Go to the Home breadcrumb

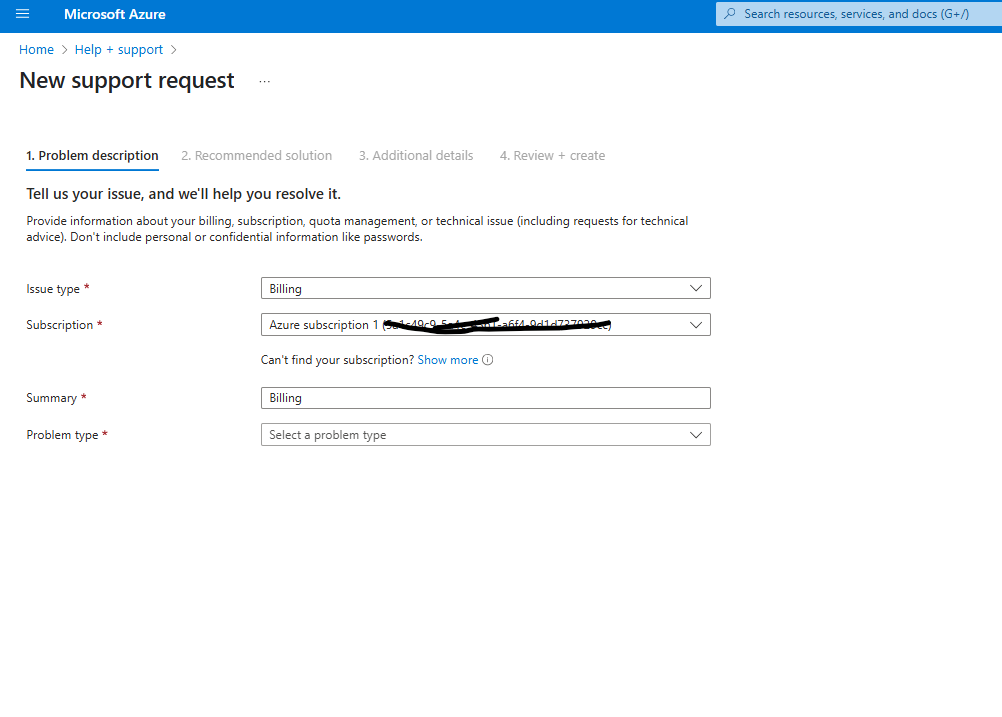36,50
